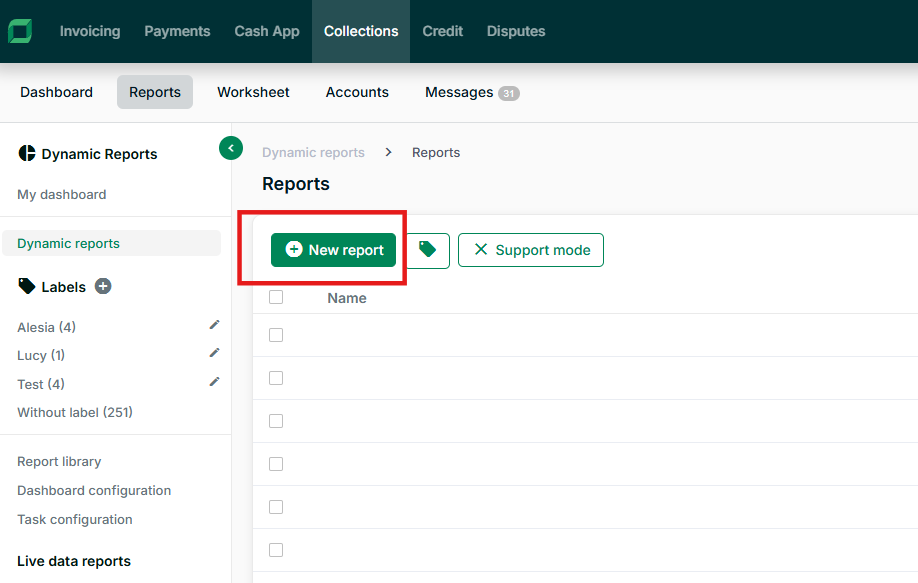Screen dimensions: 918x583
Task: Open Dashboard configuration in sidebar
Action: [x=94, y=491]
